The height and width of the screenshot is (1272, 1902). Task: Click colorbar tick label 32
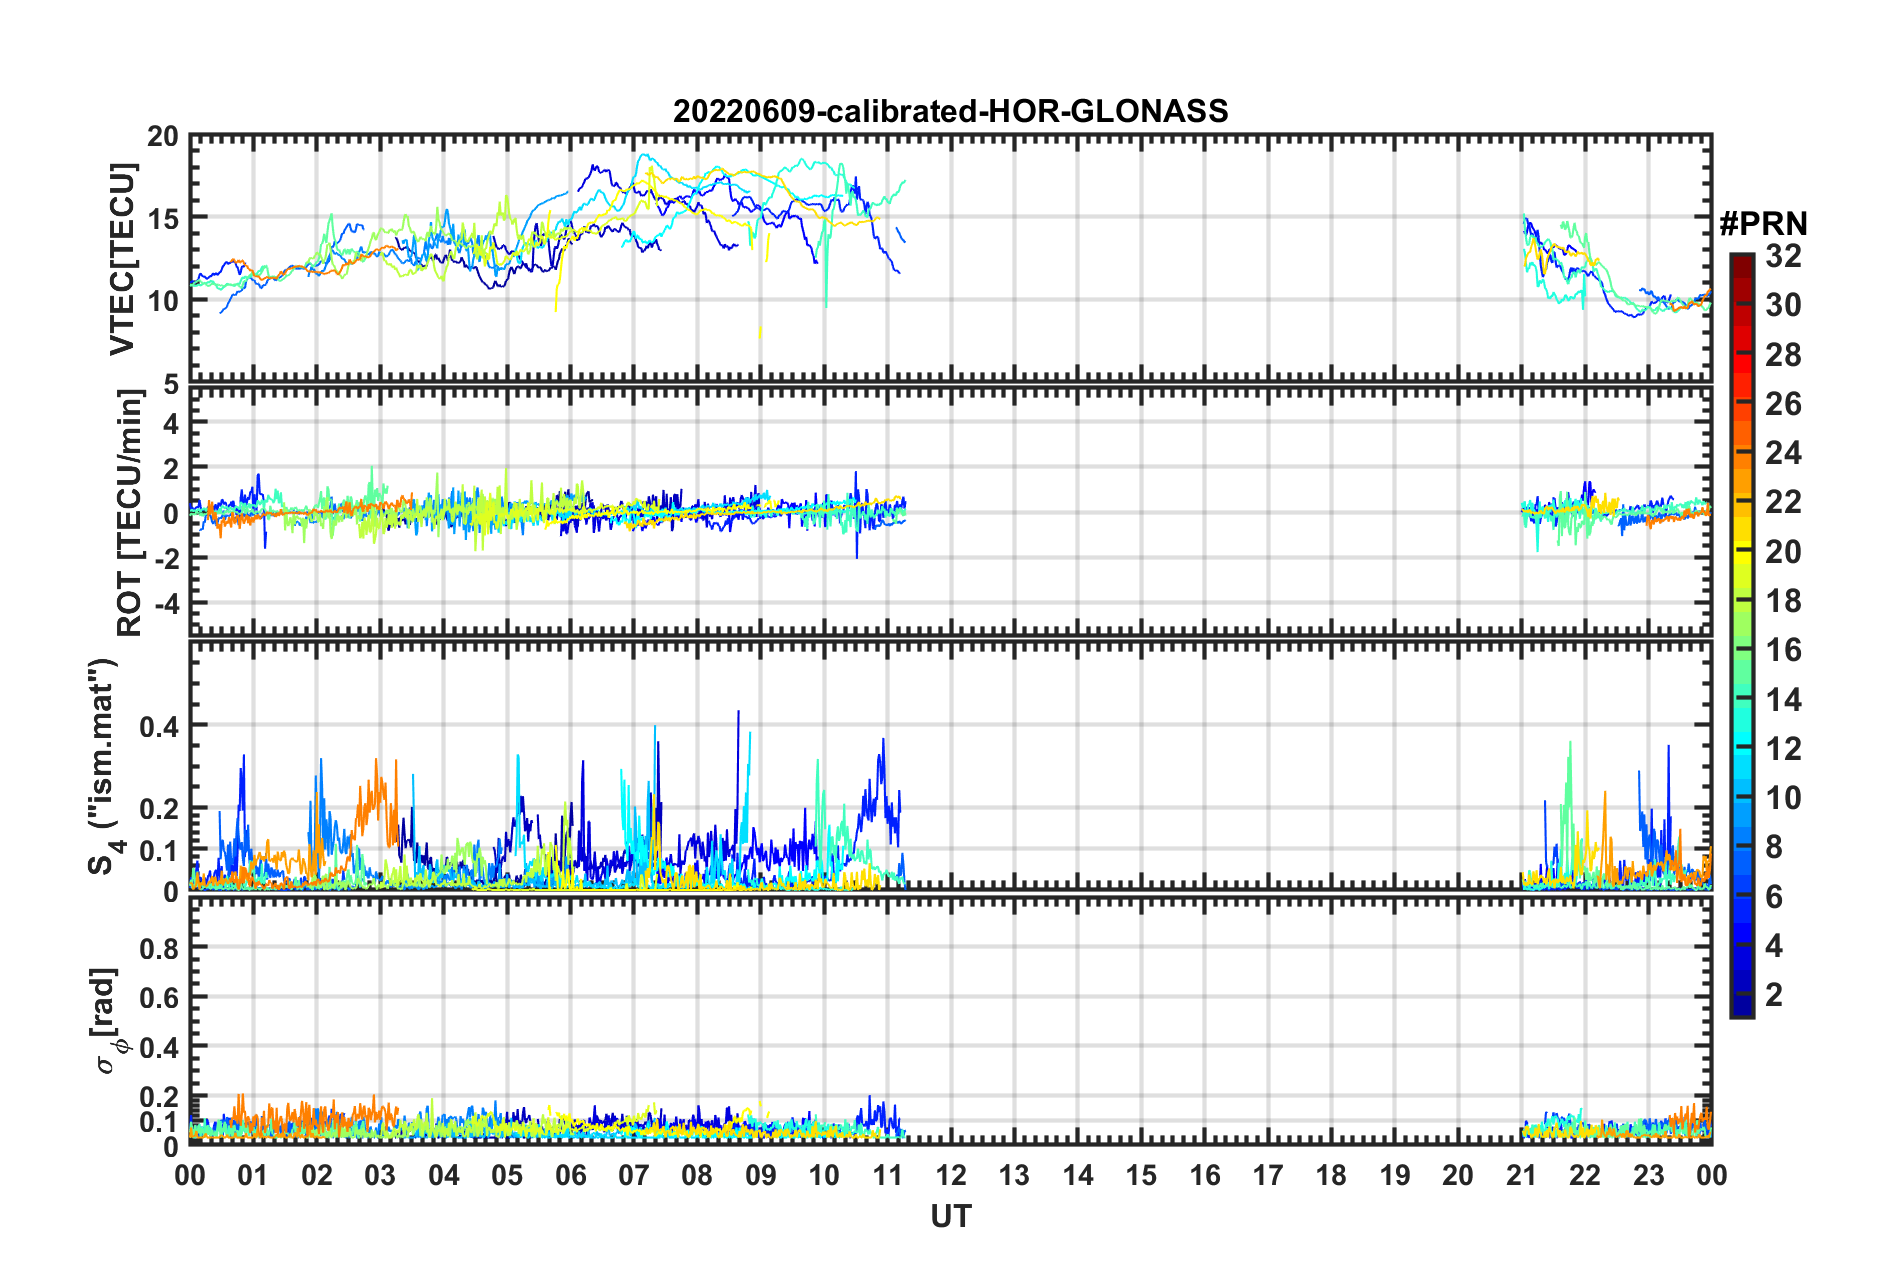coord(1783,256)
